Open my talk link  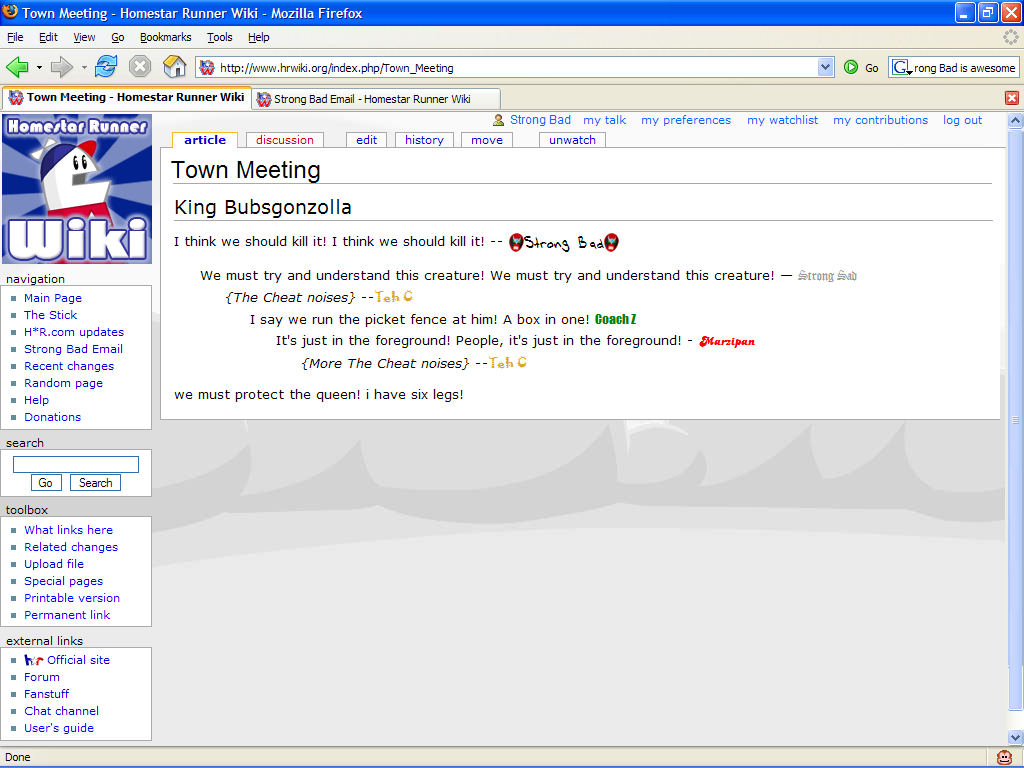click(605, 120)
